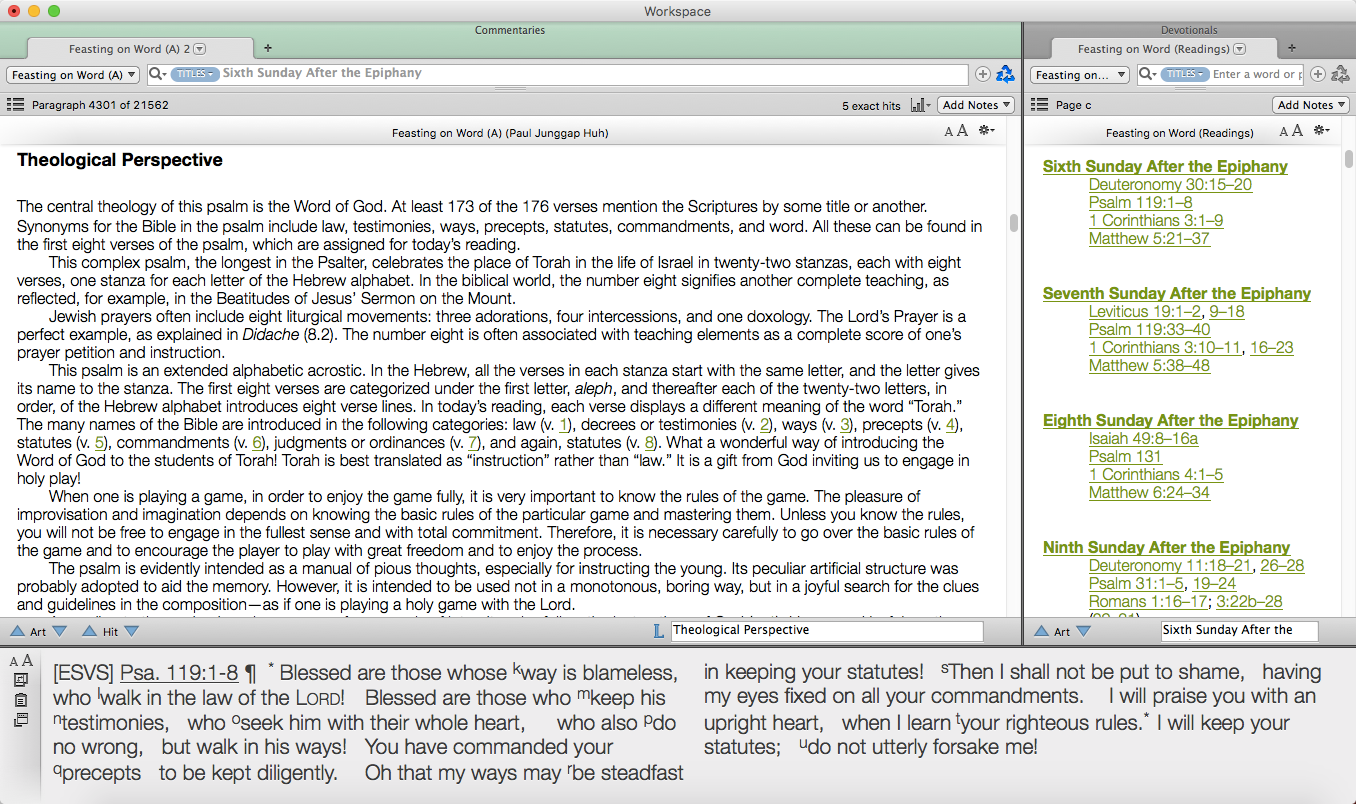The width and height of the screenshot is (1356, 804).
Task: Jump to next Hit
Action: [131, 631]
